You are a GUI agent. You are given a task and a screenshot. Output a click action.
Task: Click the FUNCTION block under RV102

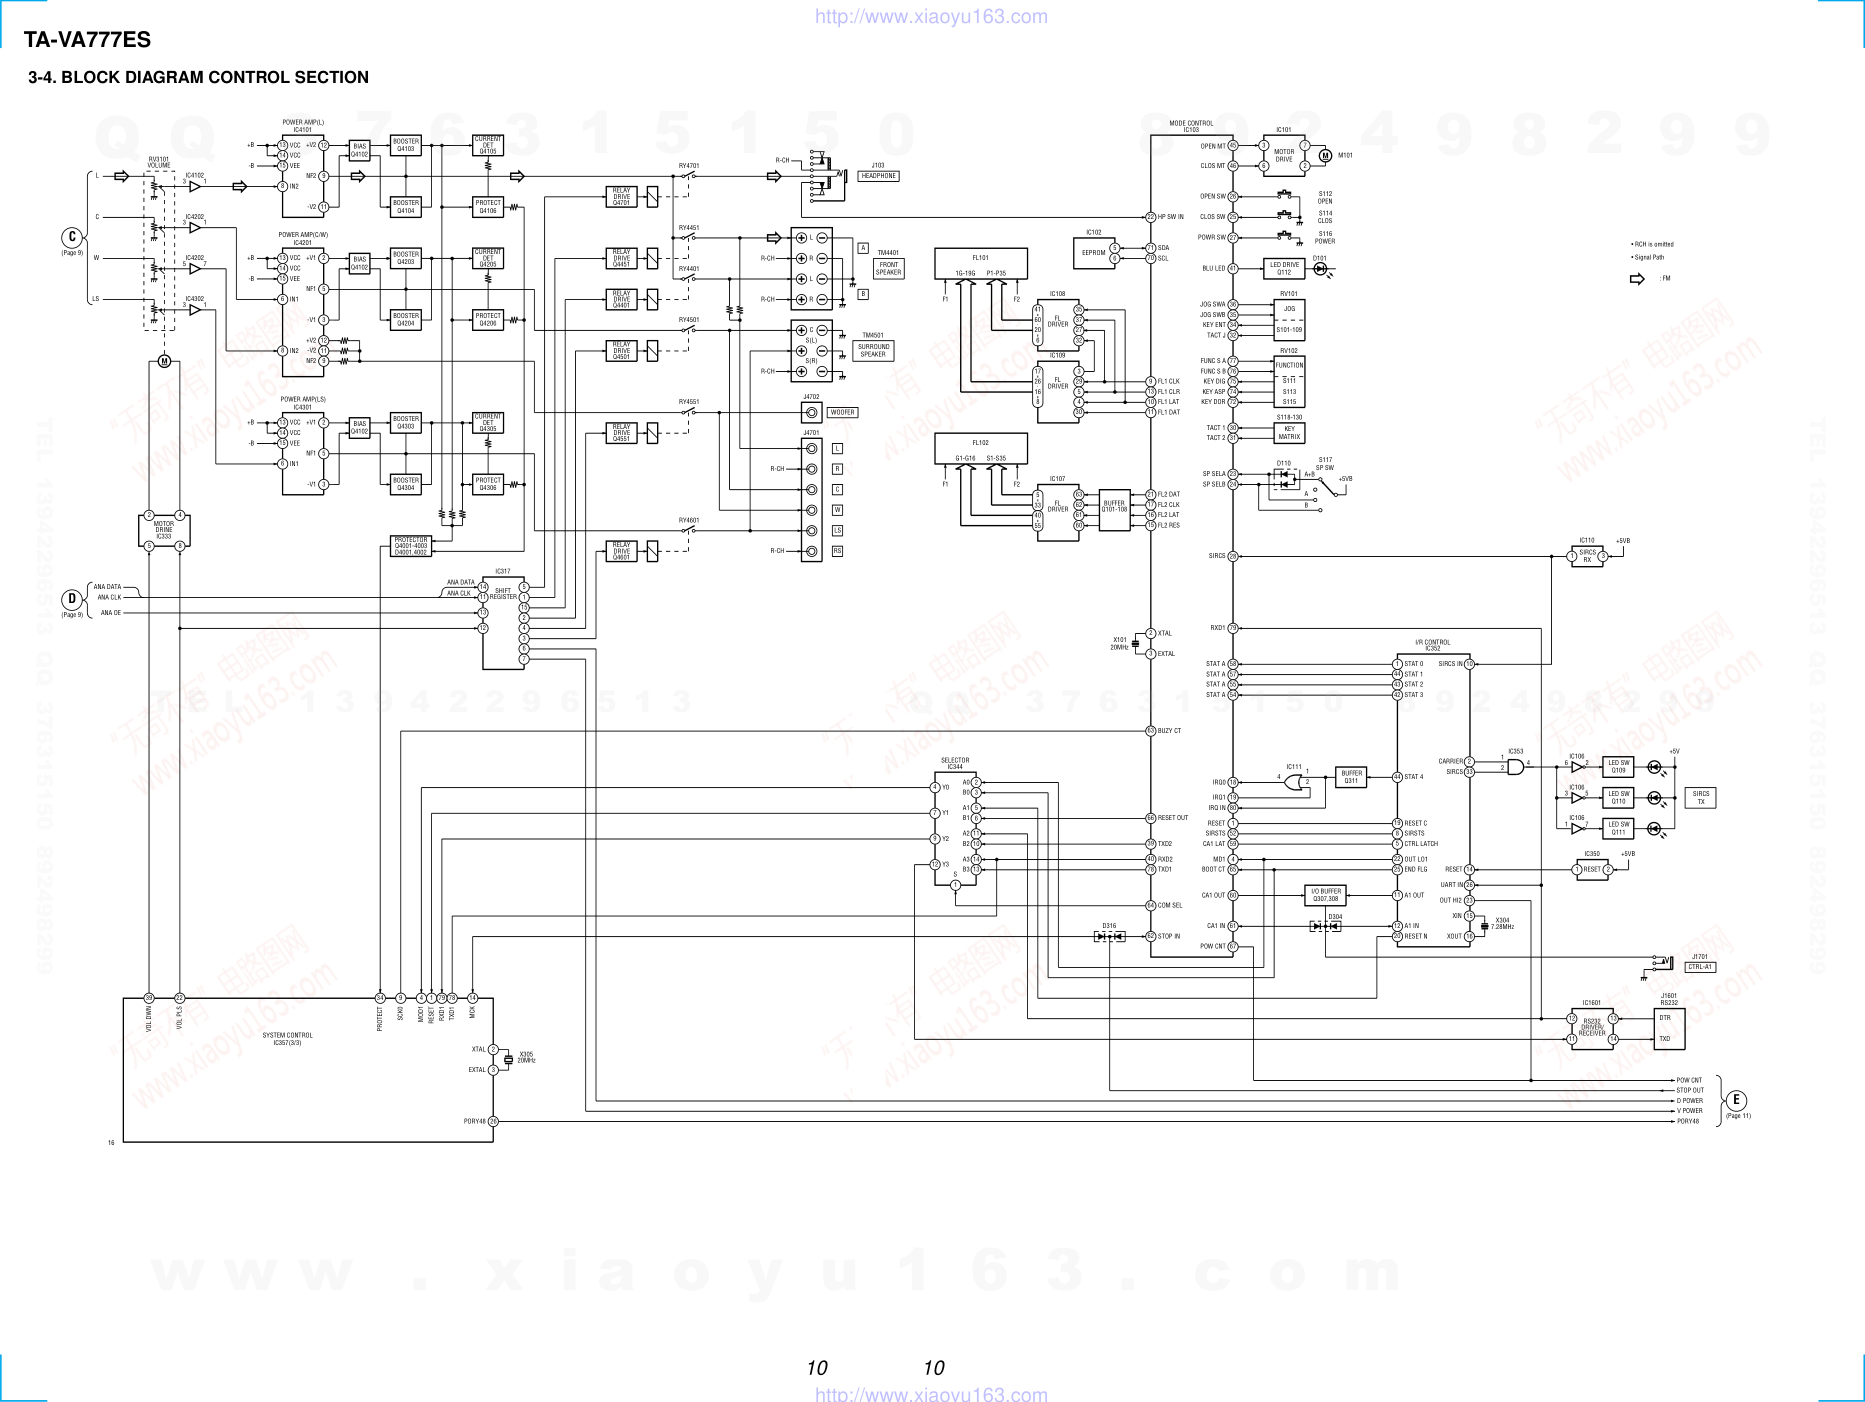[x=1289, y=382]
